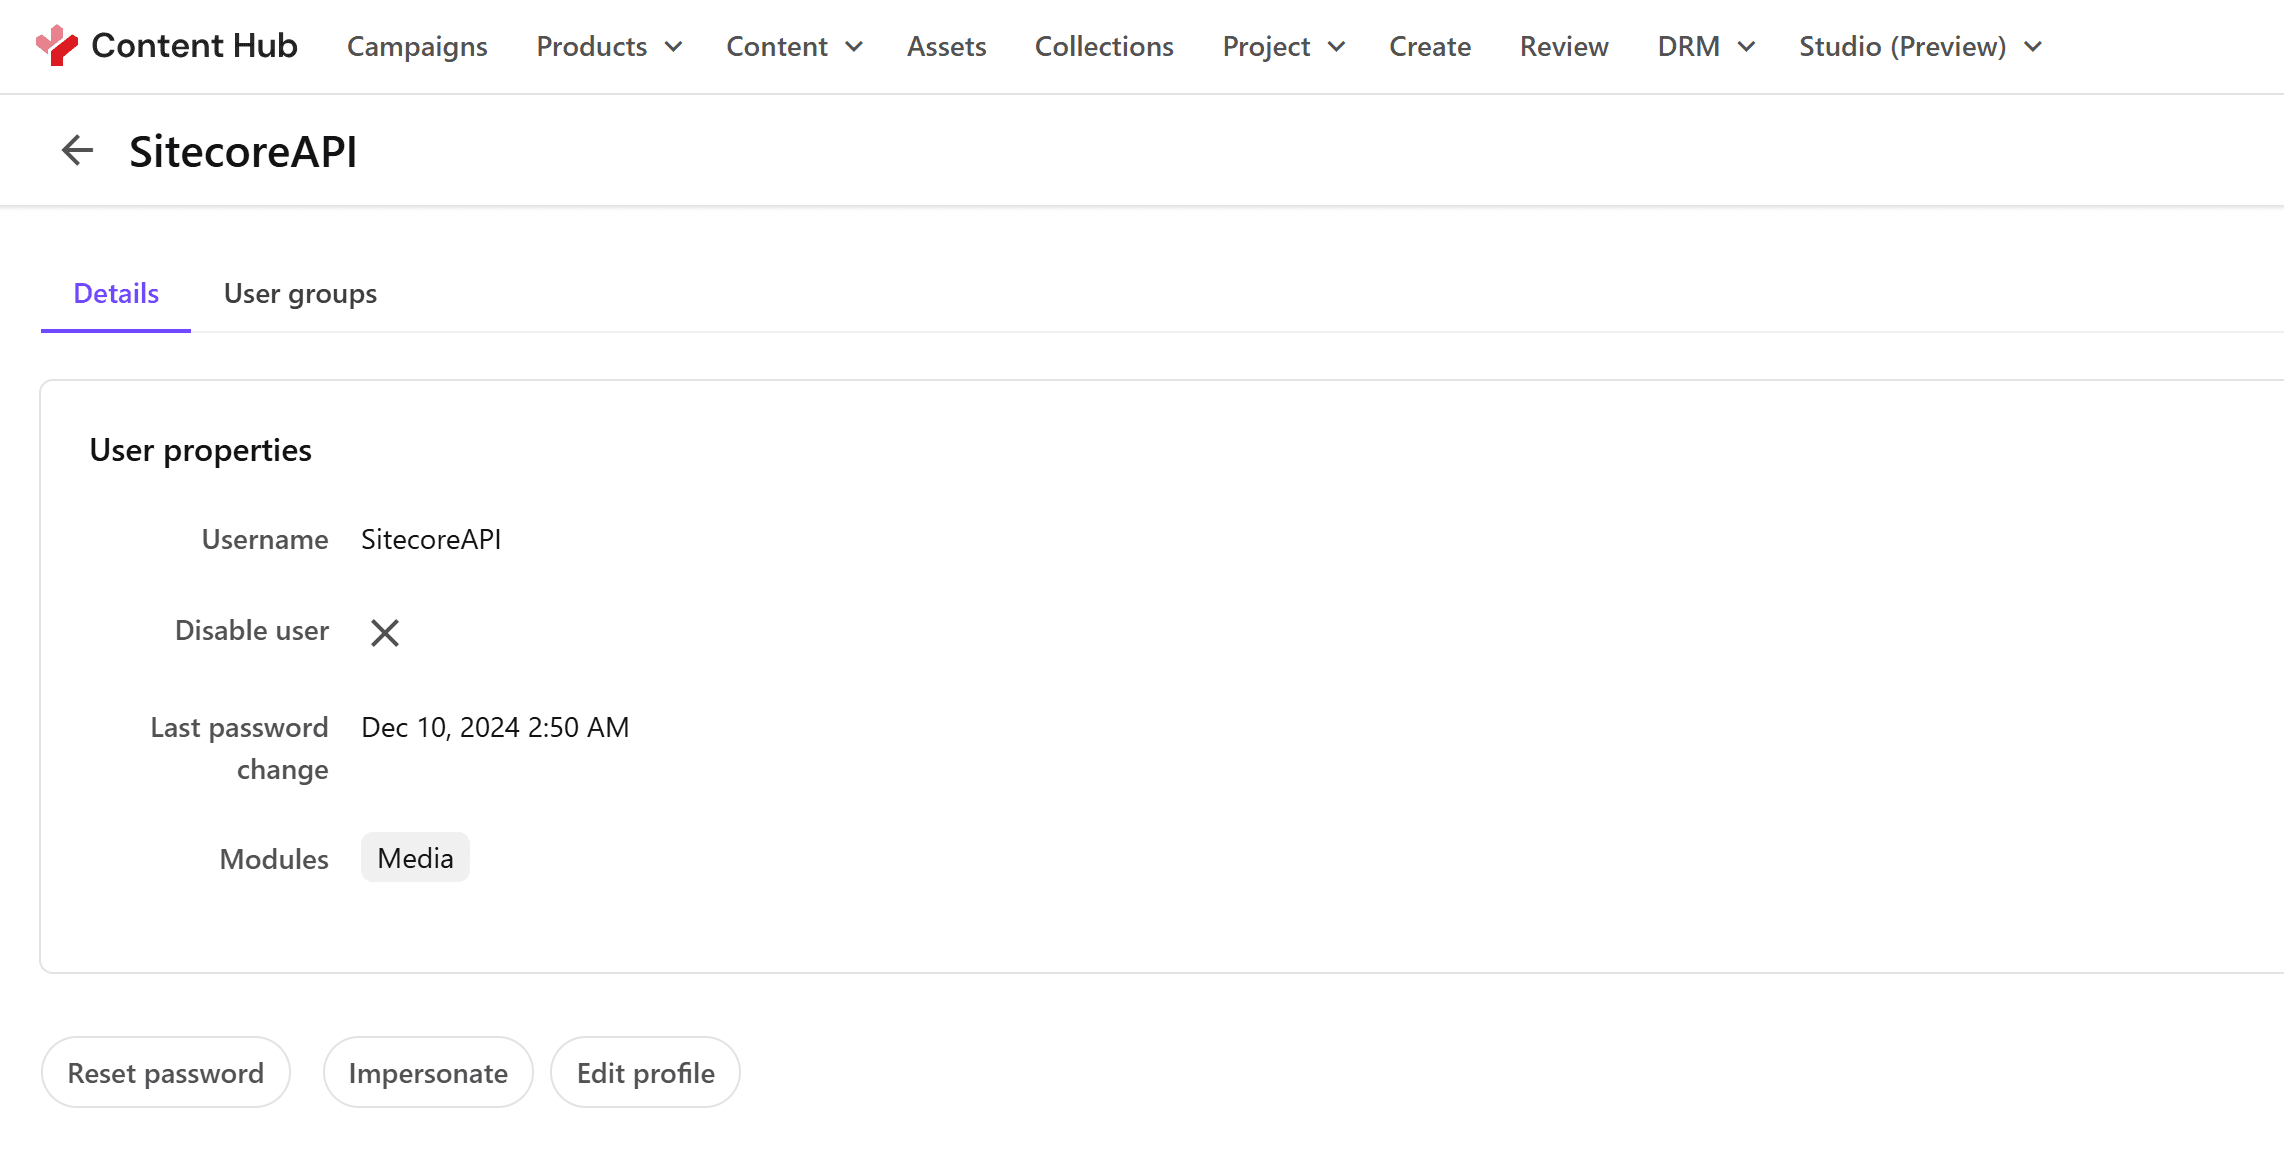
Task: Click the Disable user X icon
Action: click(385, 632)
